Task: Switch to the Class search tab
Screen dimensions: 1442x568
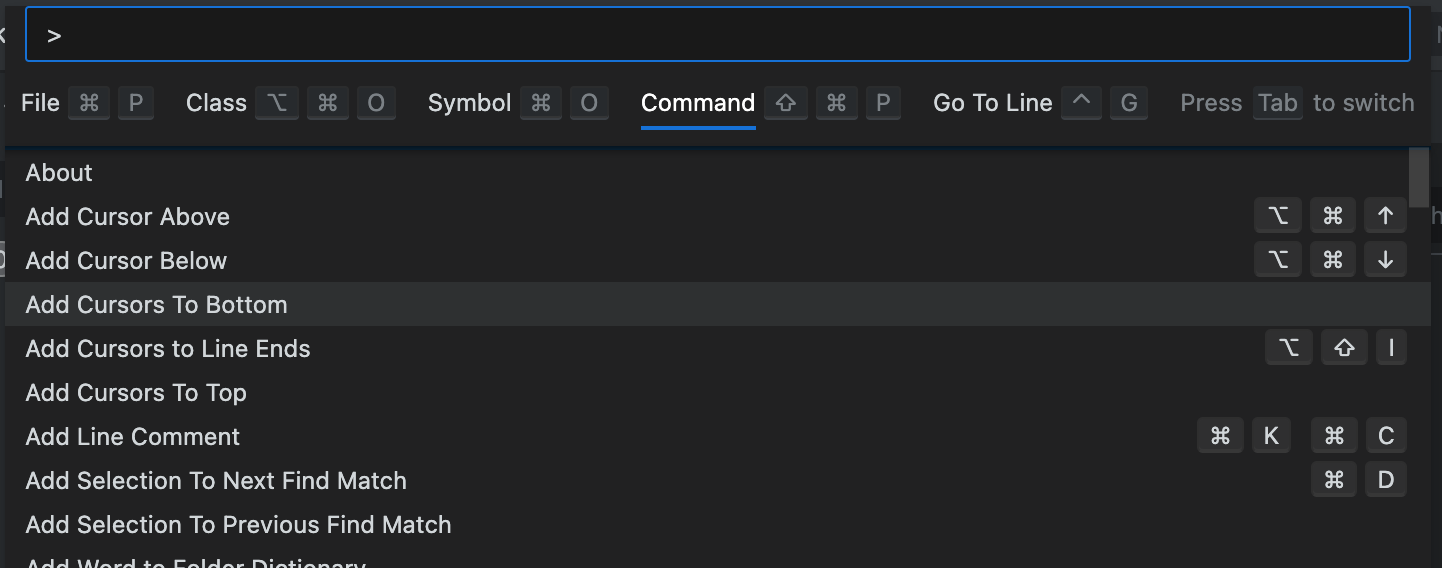Action: click(216, 103)
